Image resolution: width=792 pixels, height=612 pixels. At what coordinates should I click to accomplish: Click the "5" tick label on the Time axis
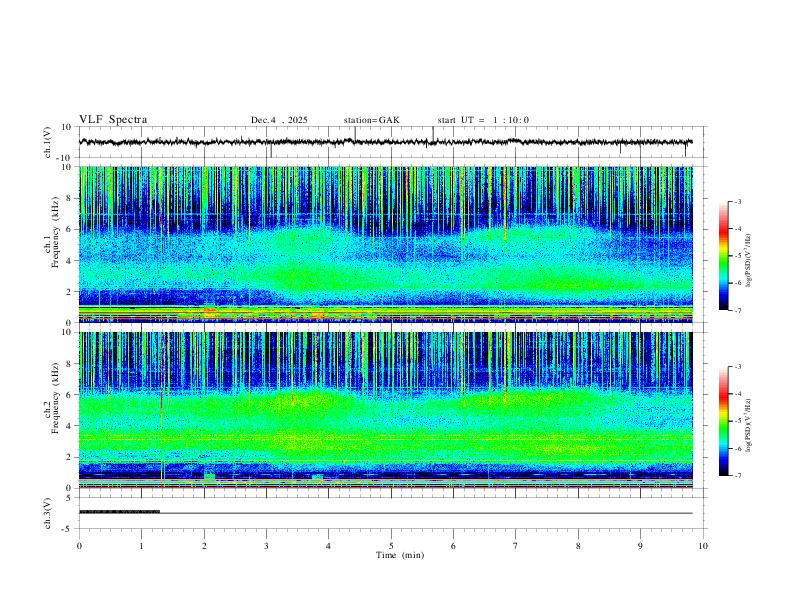(x=391, y=546)
